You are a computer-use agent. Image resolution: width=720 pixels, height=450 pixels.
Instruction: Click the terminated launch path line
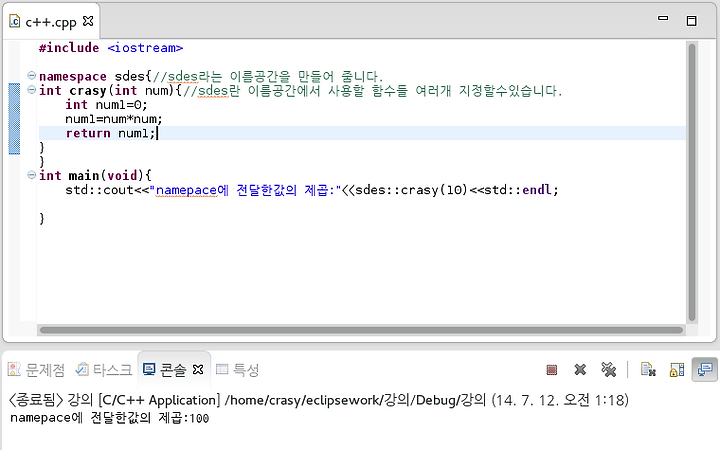point(318,400)
